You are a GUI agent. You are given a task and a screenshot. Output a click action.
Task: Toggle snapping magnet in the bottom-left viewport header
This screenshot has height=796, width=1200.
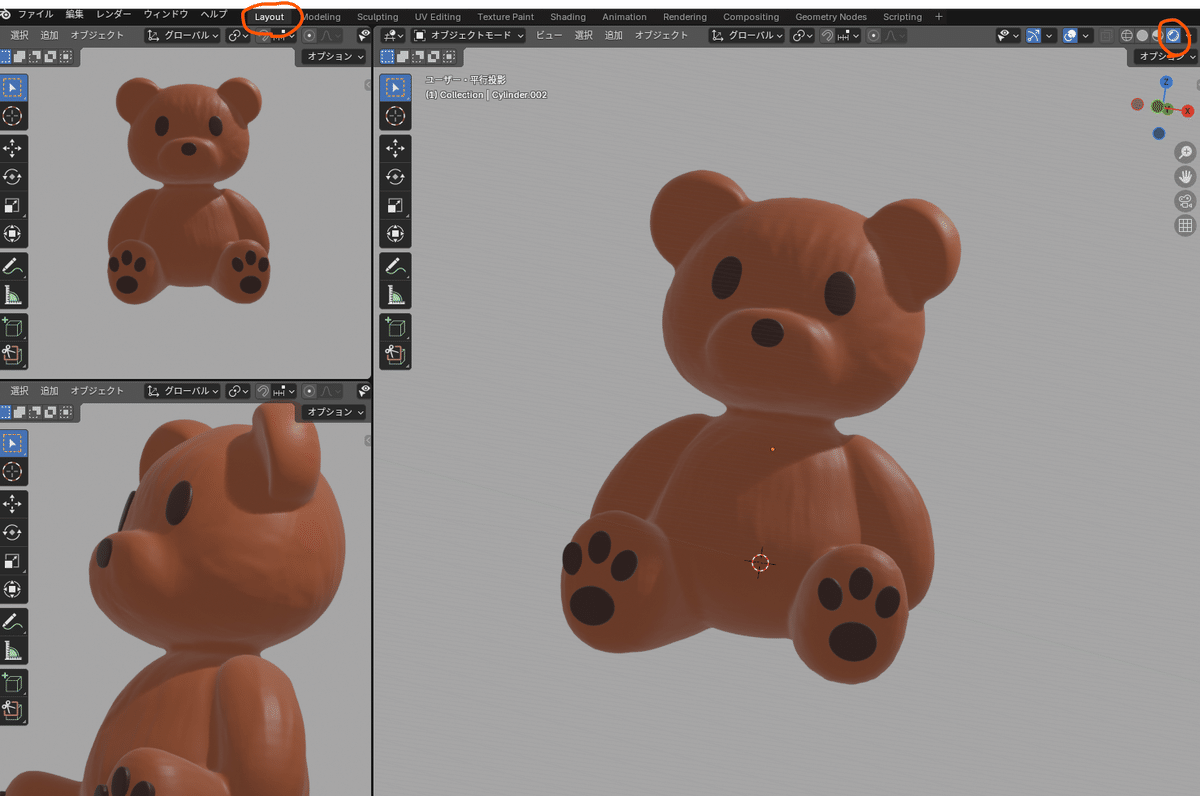pos(262,391)
